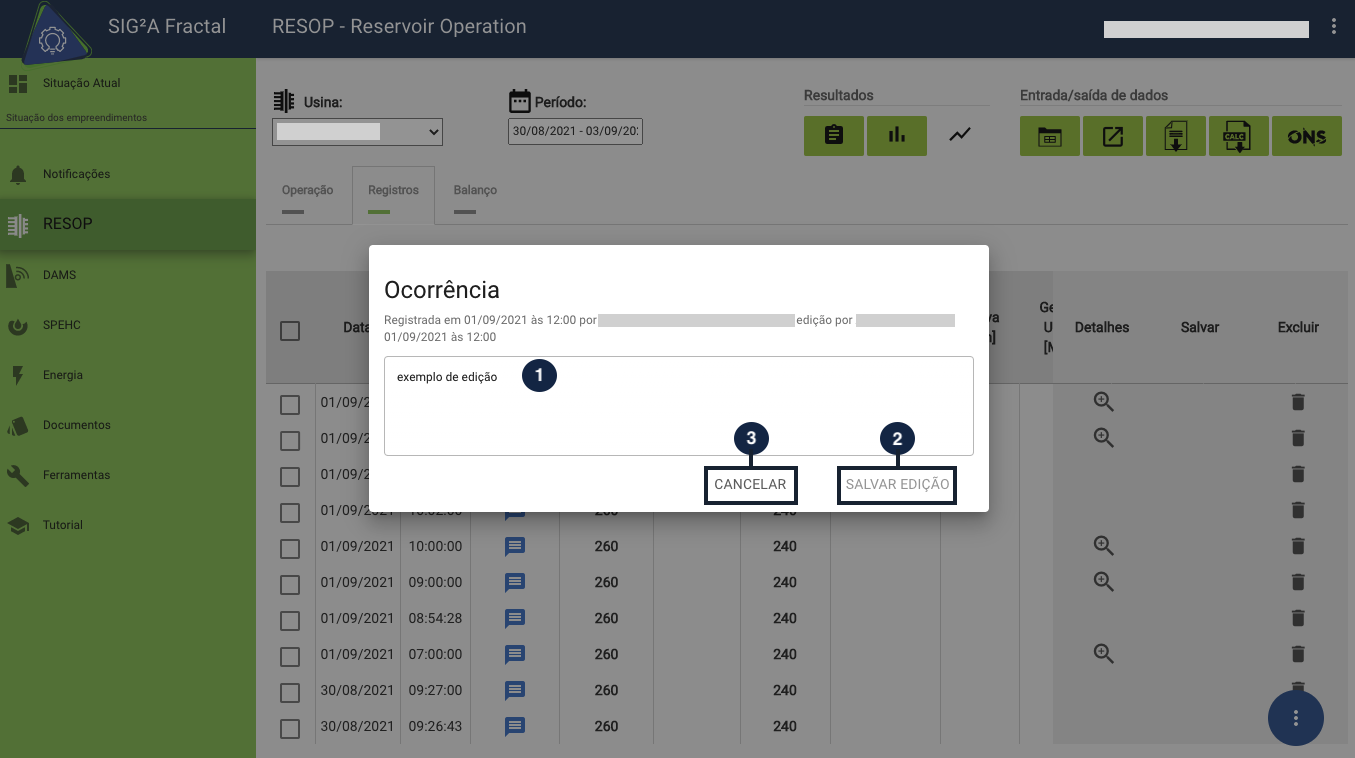Click the magnifier details icon for the 10:00:00 row

coord(1103,546)
